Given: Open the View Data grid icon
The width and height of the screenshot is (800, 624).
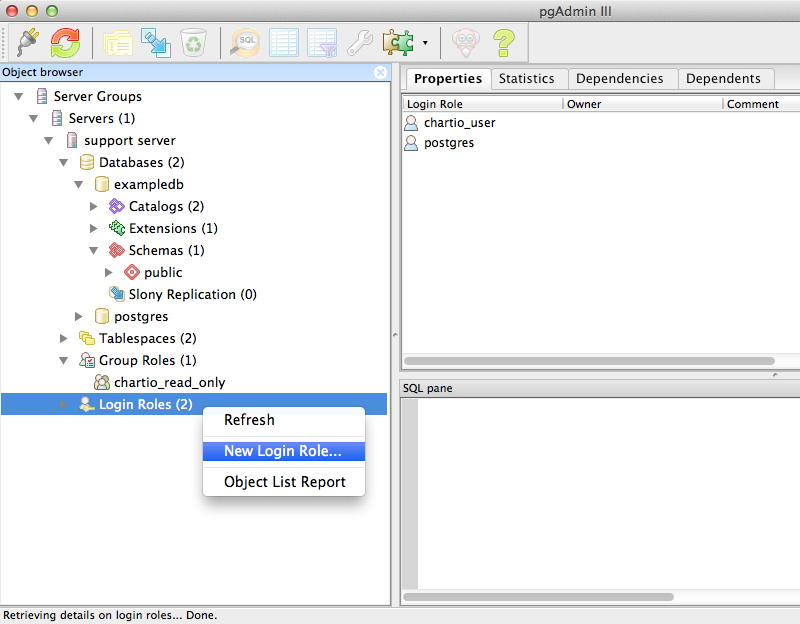Looking at the screenshot, I should [283, 42].
